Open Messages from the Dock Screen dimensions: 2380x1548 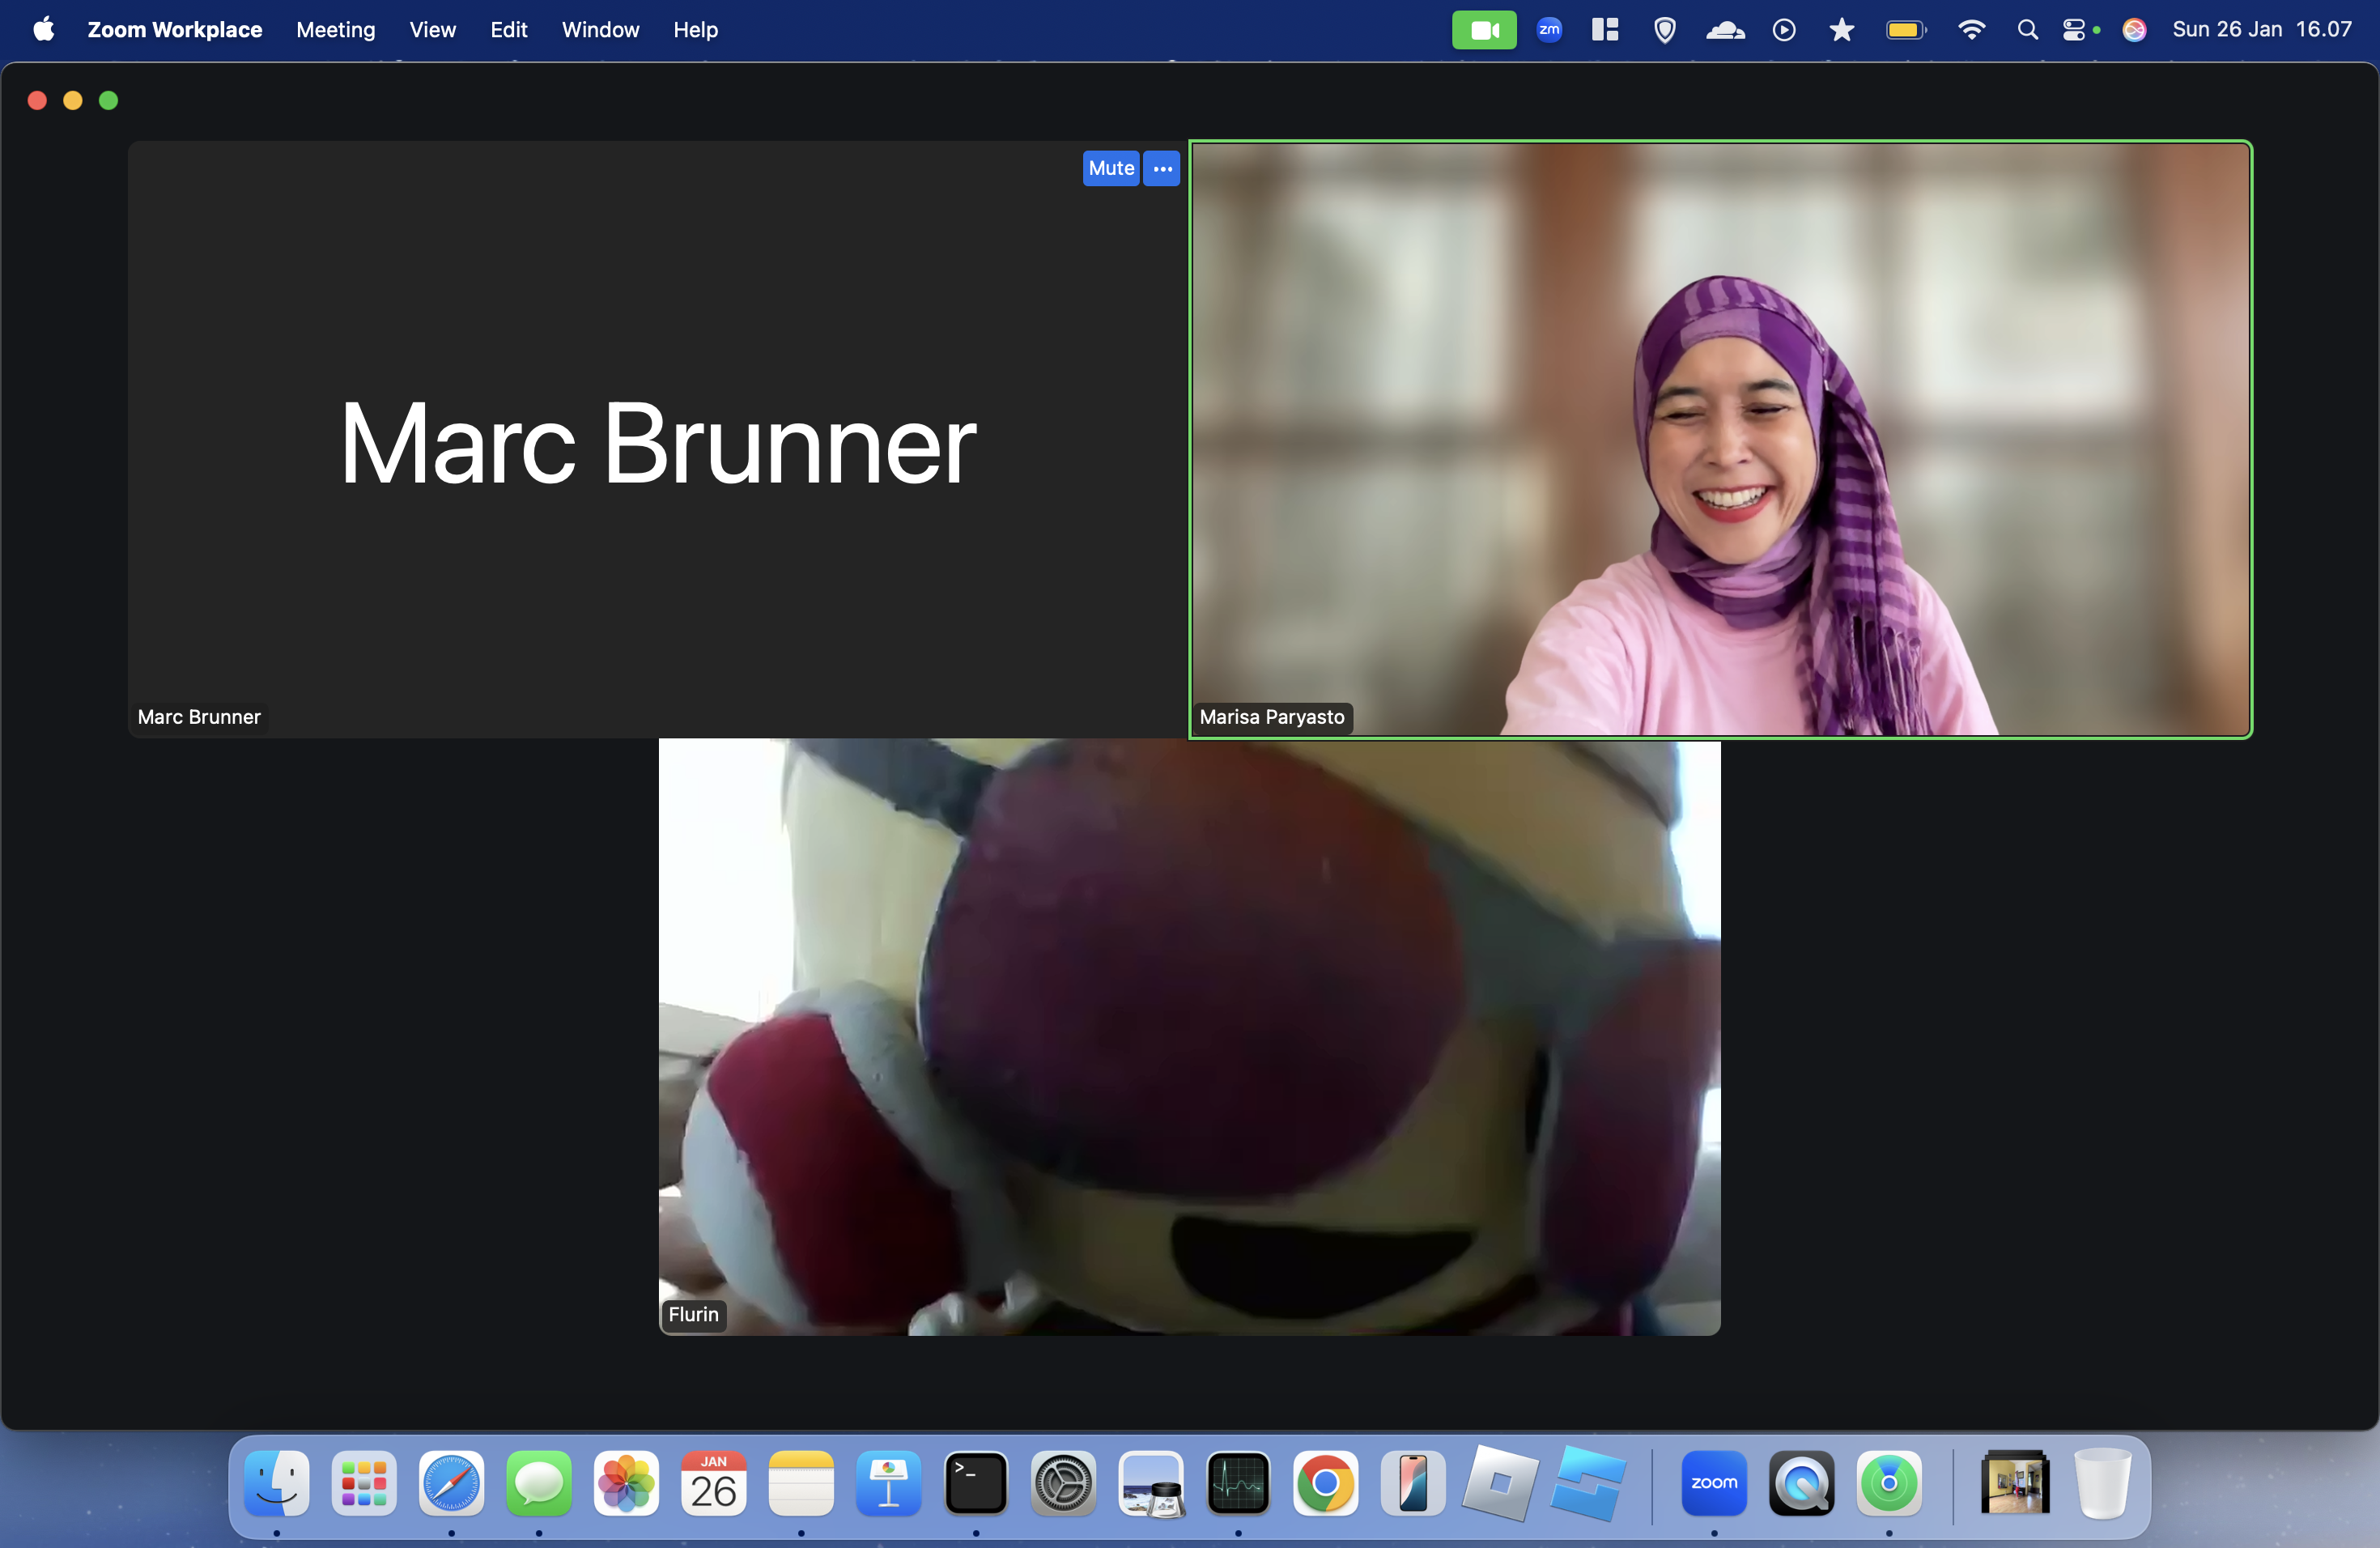pos(539,1483)
